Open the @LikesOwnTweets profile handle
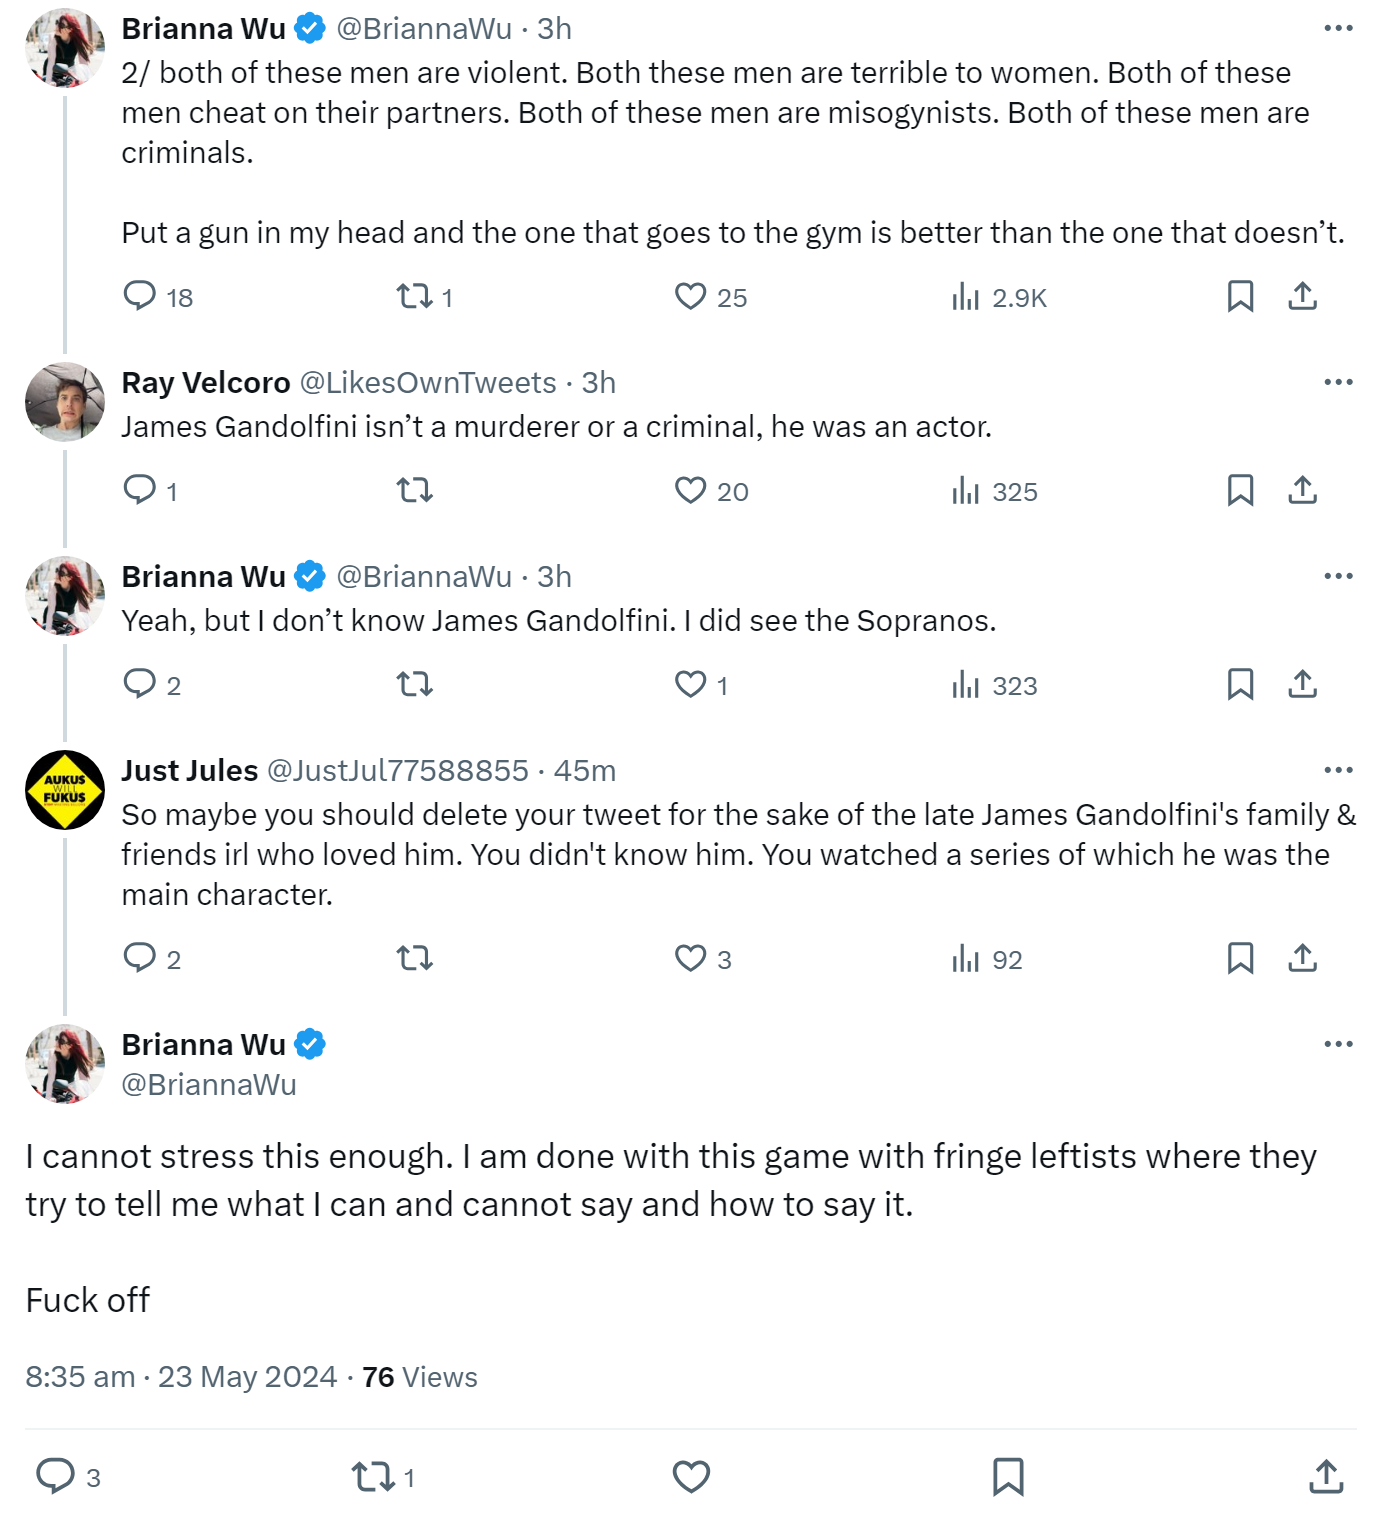 (x=428, y=382)
